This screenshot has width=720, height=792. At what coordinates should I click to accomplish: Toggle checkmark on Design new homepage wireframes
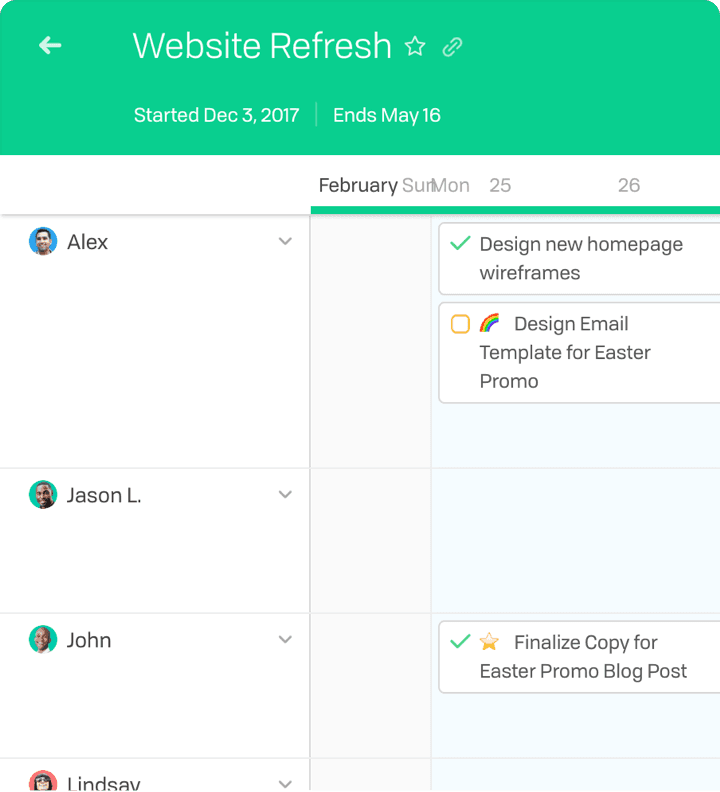click(x=460, y=244)
